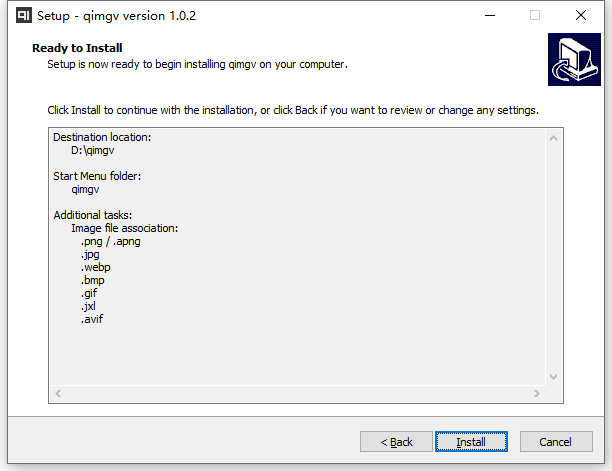This screenshot has width=612, height=471.
Task: Click the horizontal scrollbar right arrow
Action: pyautogui.click(x=537, y=393)
